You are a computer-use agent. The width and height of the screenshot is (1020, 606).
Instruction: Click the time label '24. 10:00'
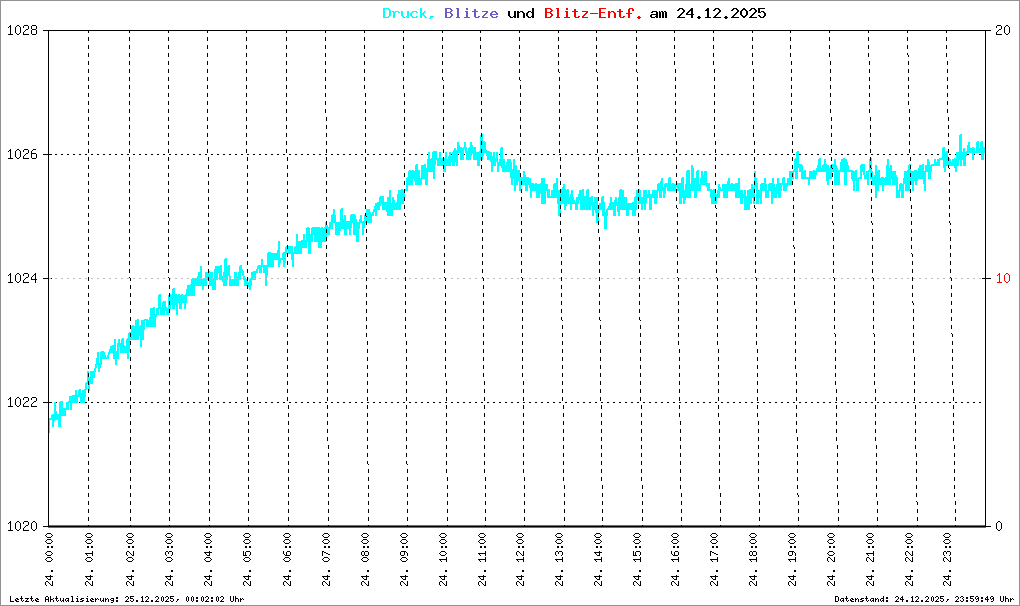tap(443, 560)
